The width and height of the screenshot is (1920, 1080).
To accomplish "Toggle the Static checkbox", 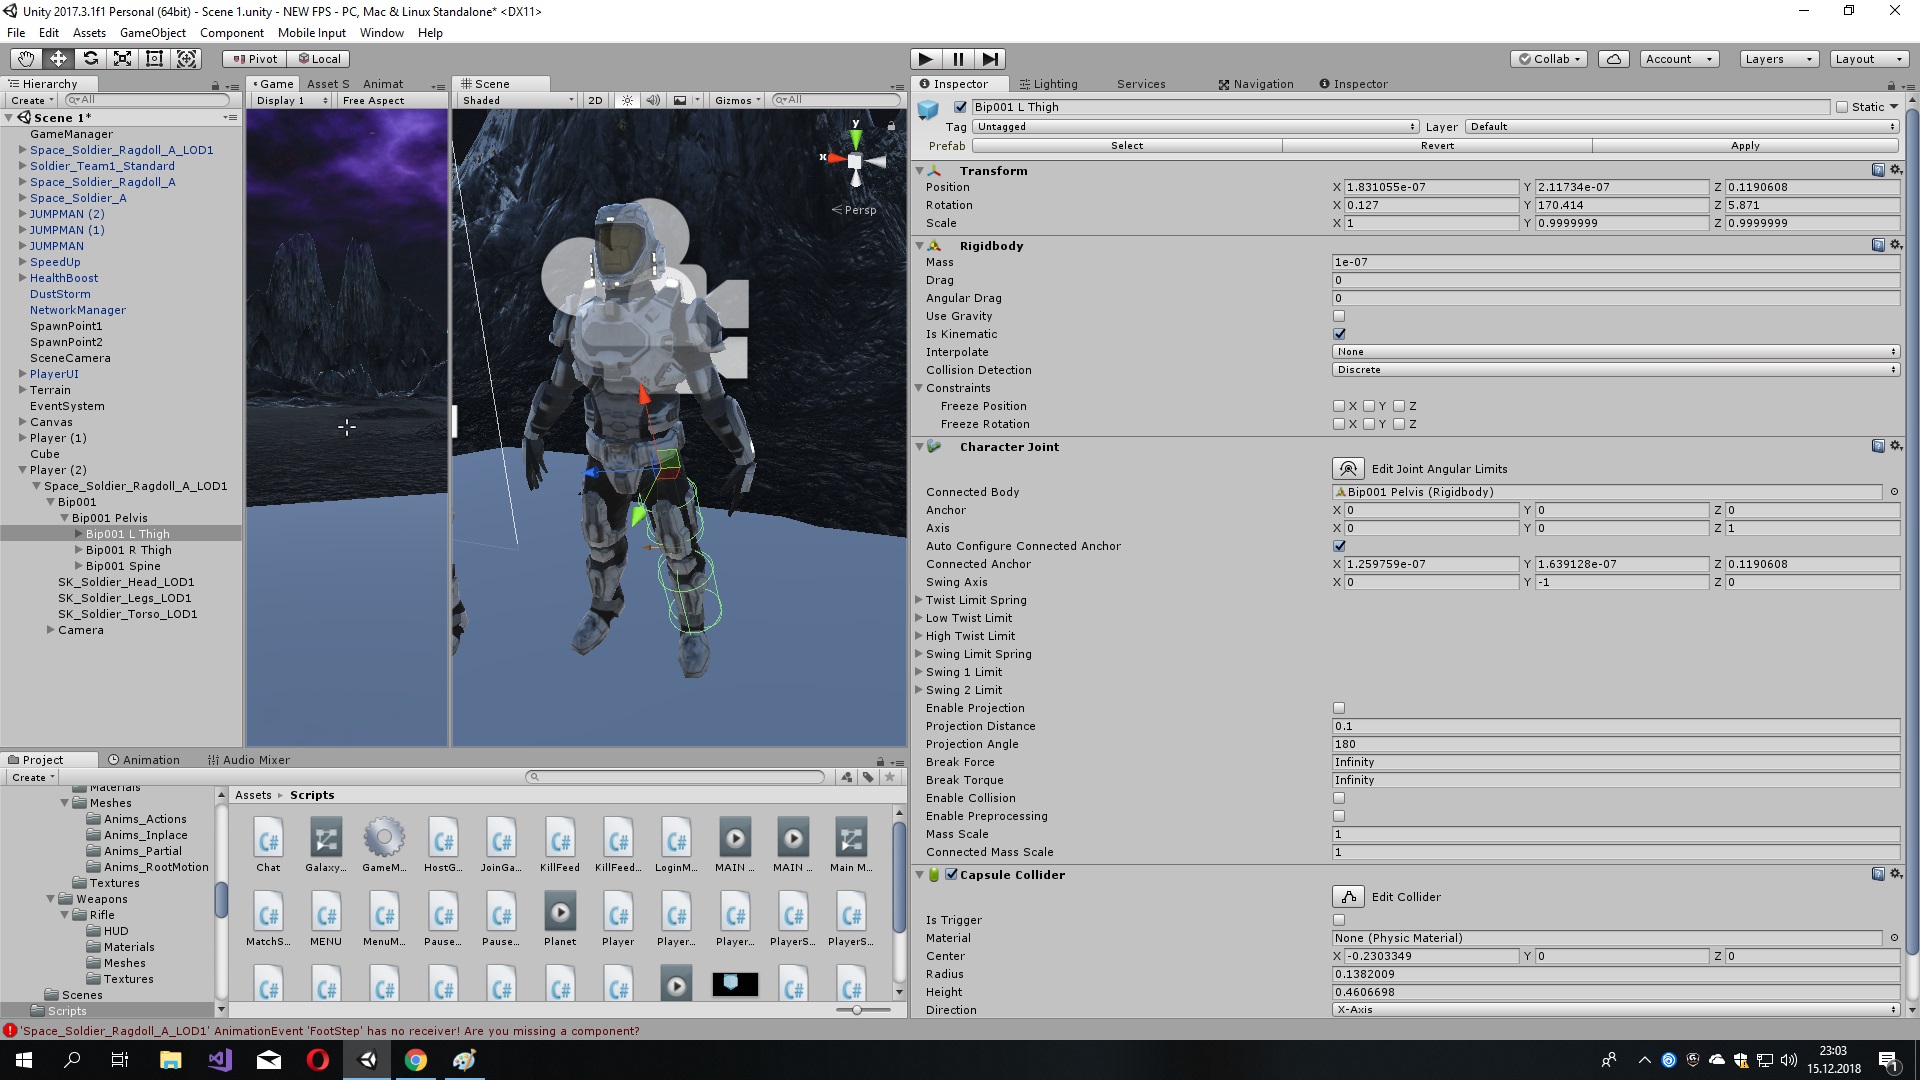I will tap(1842, 107).
